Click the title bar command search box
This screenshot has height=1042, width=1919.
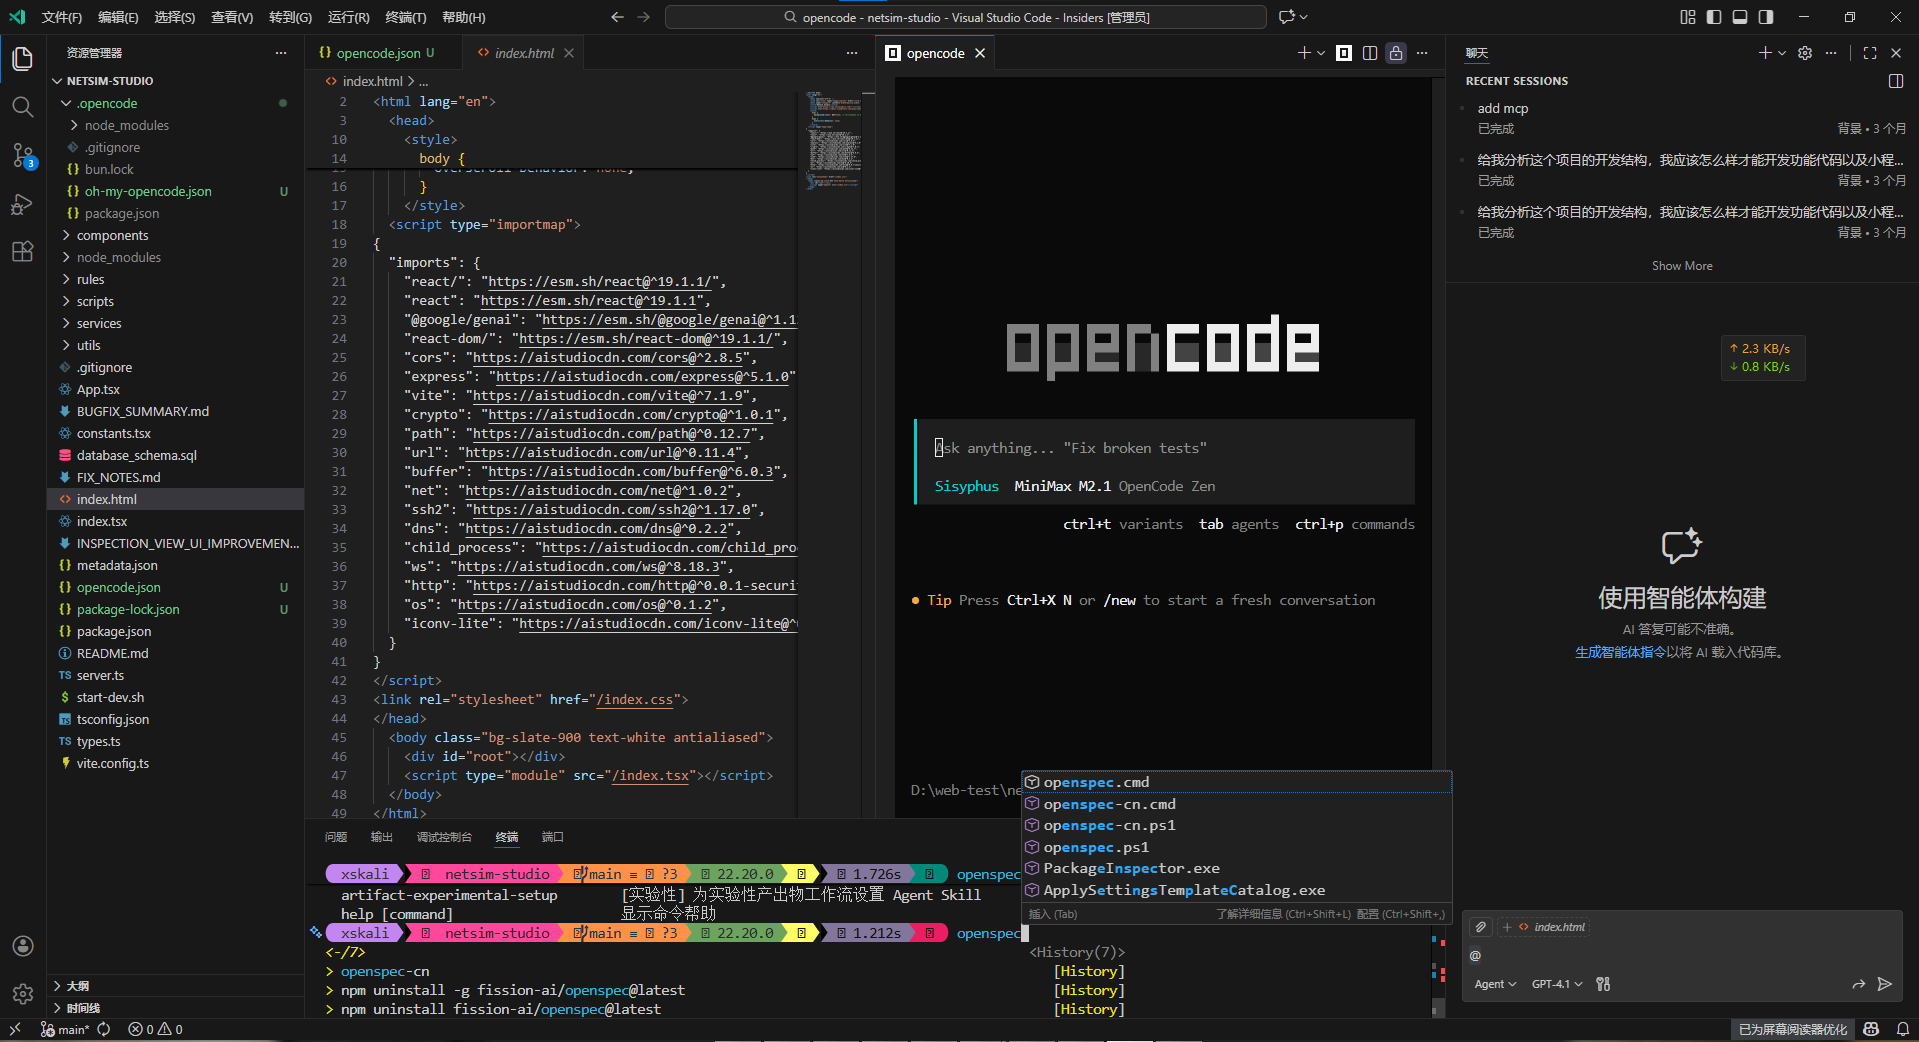[x=966, y=17]
